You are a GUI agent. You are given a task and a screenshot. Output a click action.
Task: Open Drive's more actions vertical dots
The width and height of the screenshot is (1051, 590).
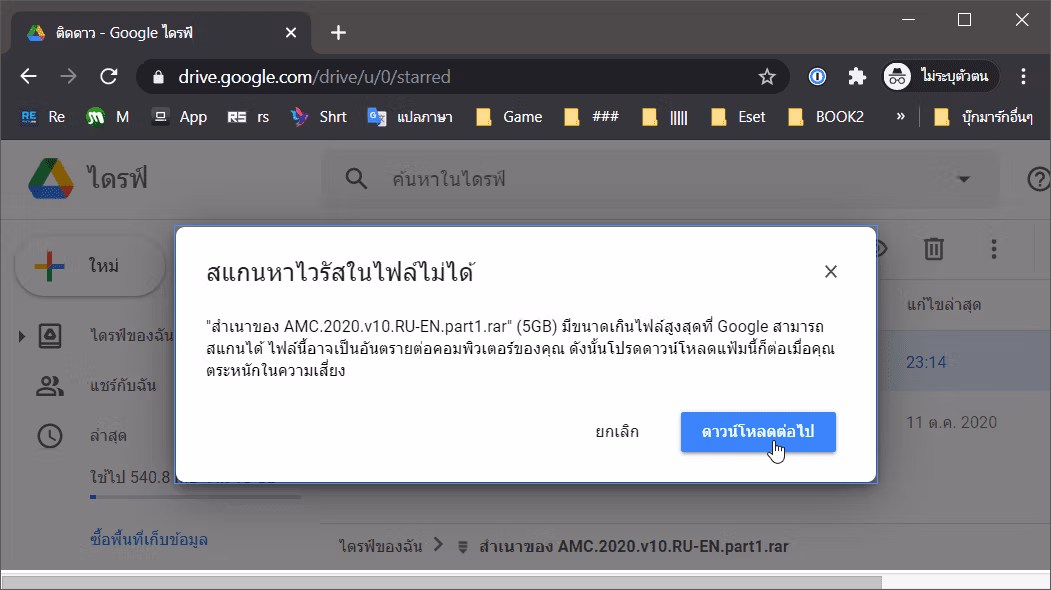(993, 249)
